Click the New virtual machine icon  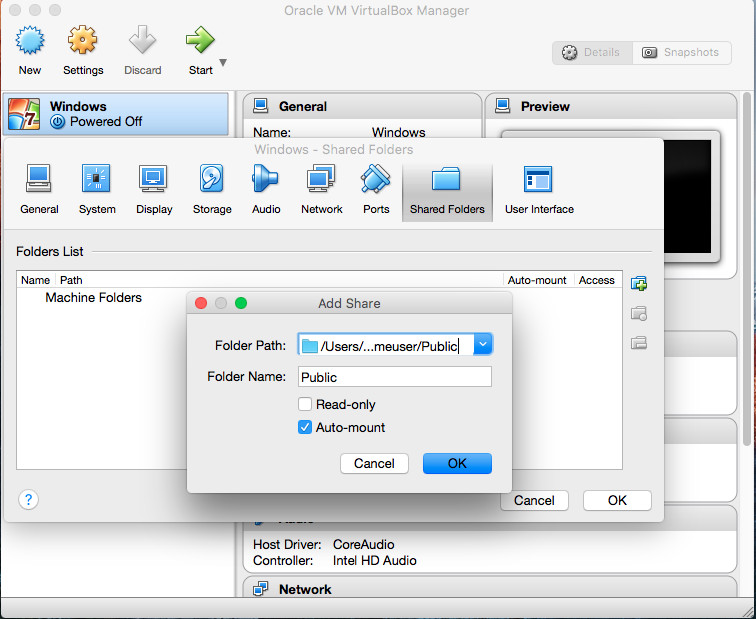(x=30, y=40)
